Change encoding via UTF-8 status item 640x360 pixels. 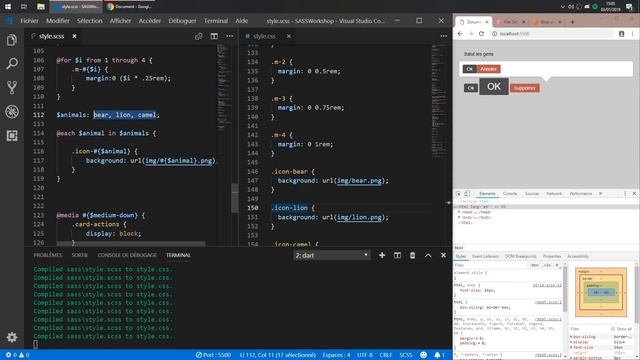[x=364, y=355]
